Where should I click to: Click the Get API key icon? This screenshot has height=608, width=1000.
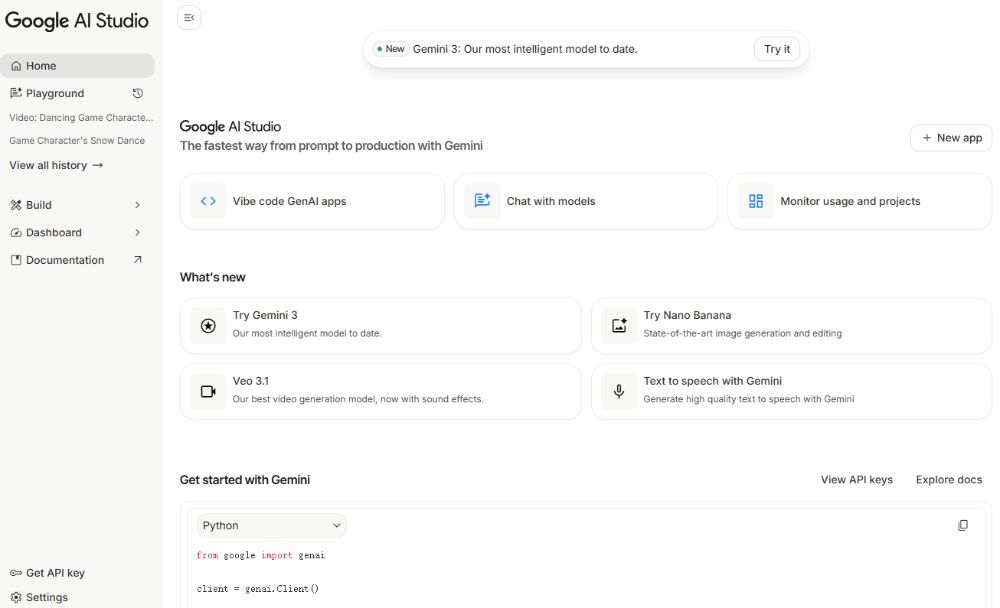coord(14,572)
